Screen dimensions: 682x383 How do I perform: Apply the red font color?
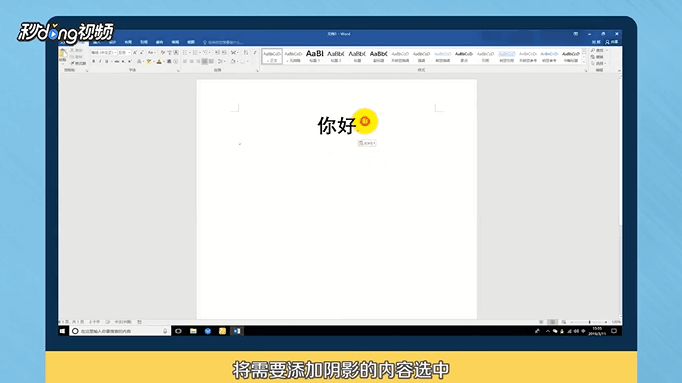click(x=159, y=61)
